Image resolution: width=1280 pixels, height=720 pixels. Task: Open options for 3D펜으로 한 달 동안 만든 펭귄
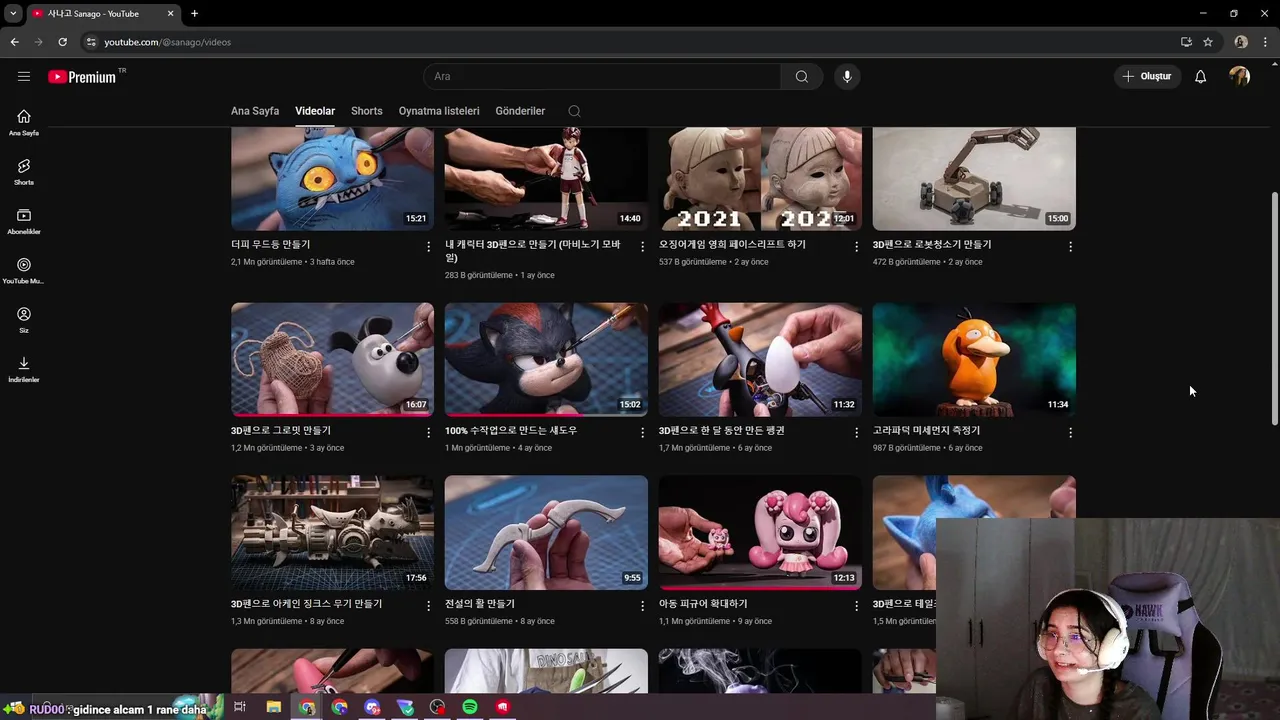(857, 433)
